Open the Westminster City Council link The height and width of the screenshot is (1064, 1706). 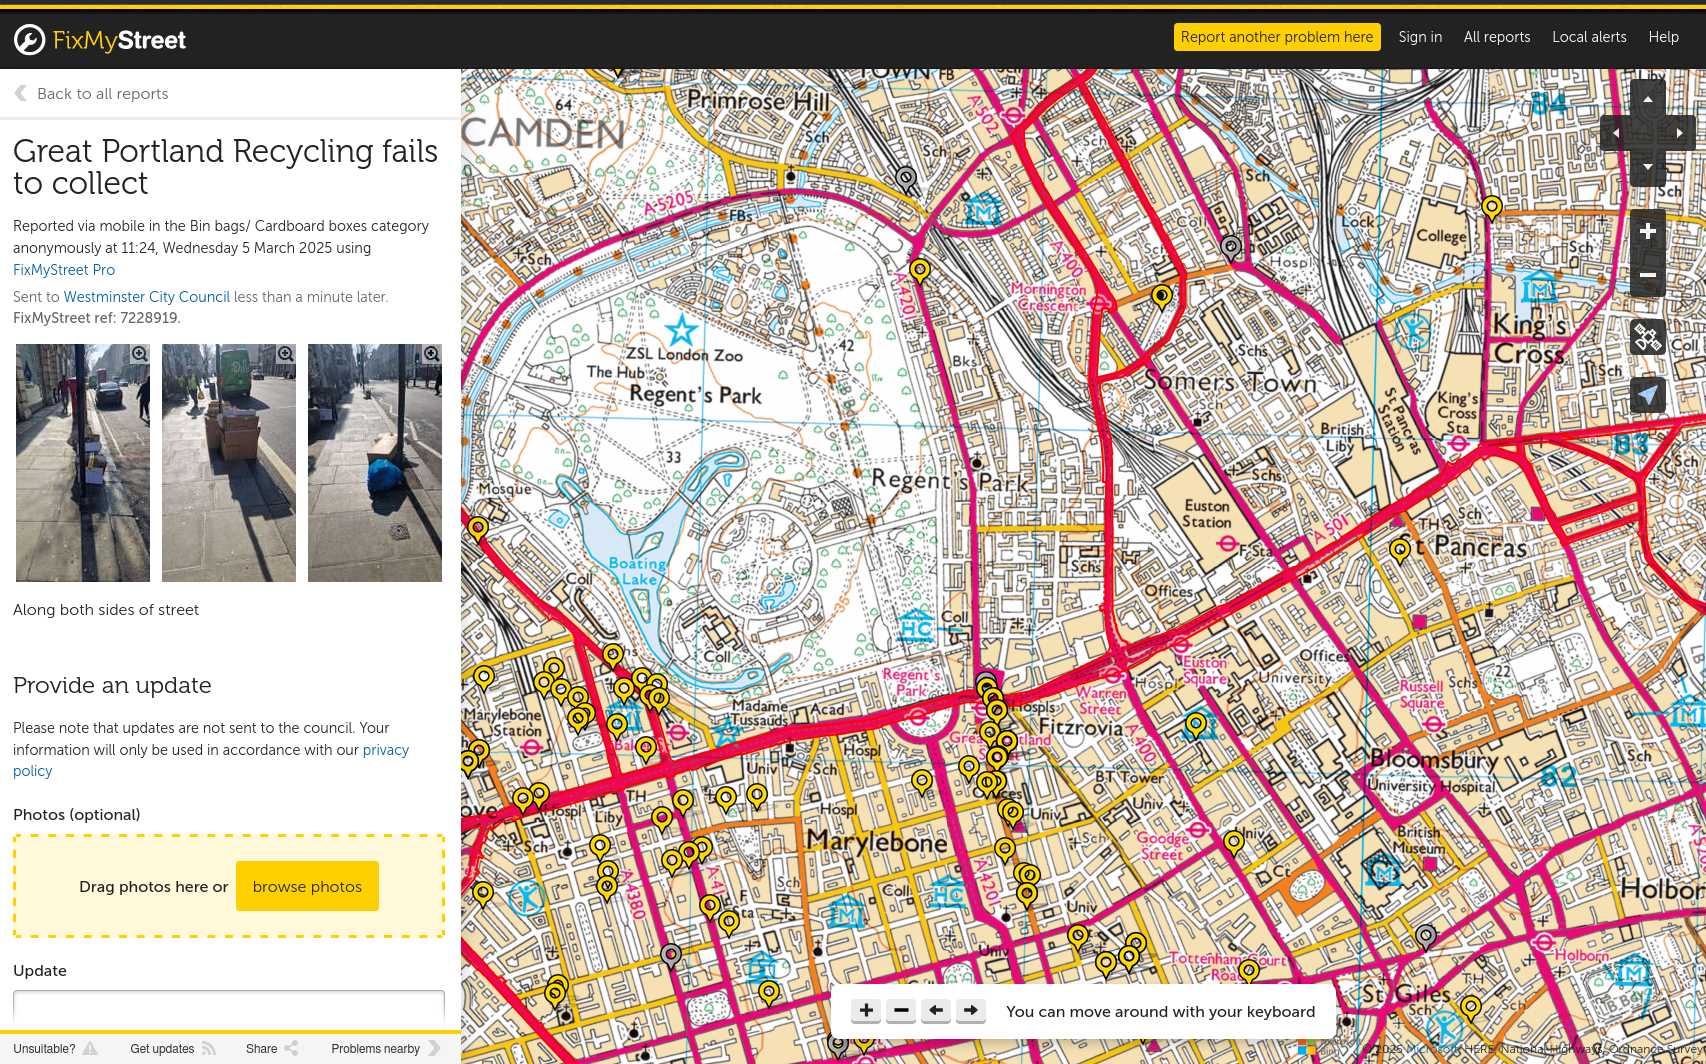[147, 297]
